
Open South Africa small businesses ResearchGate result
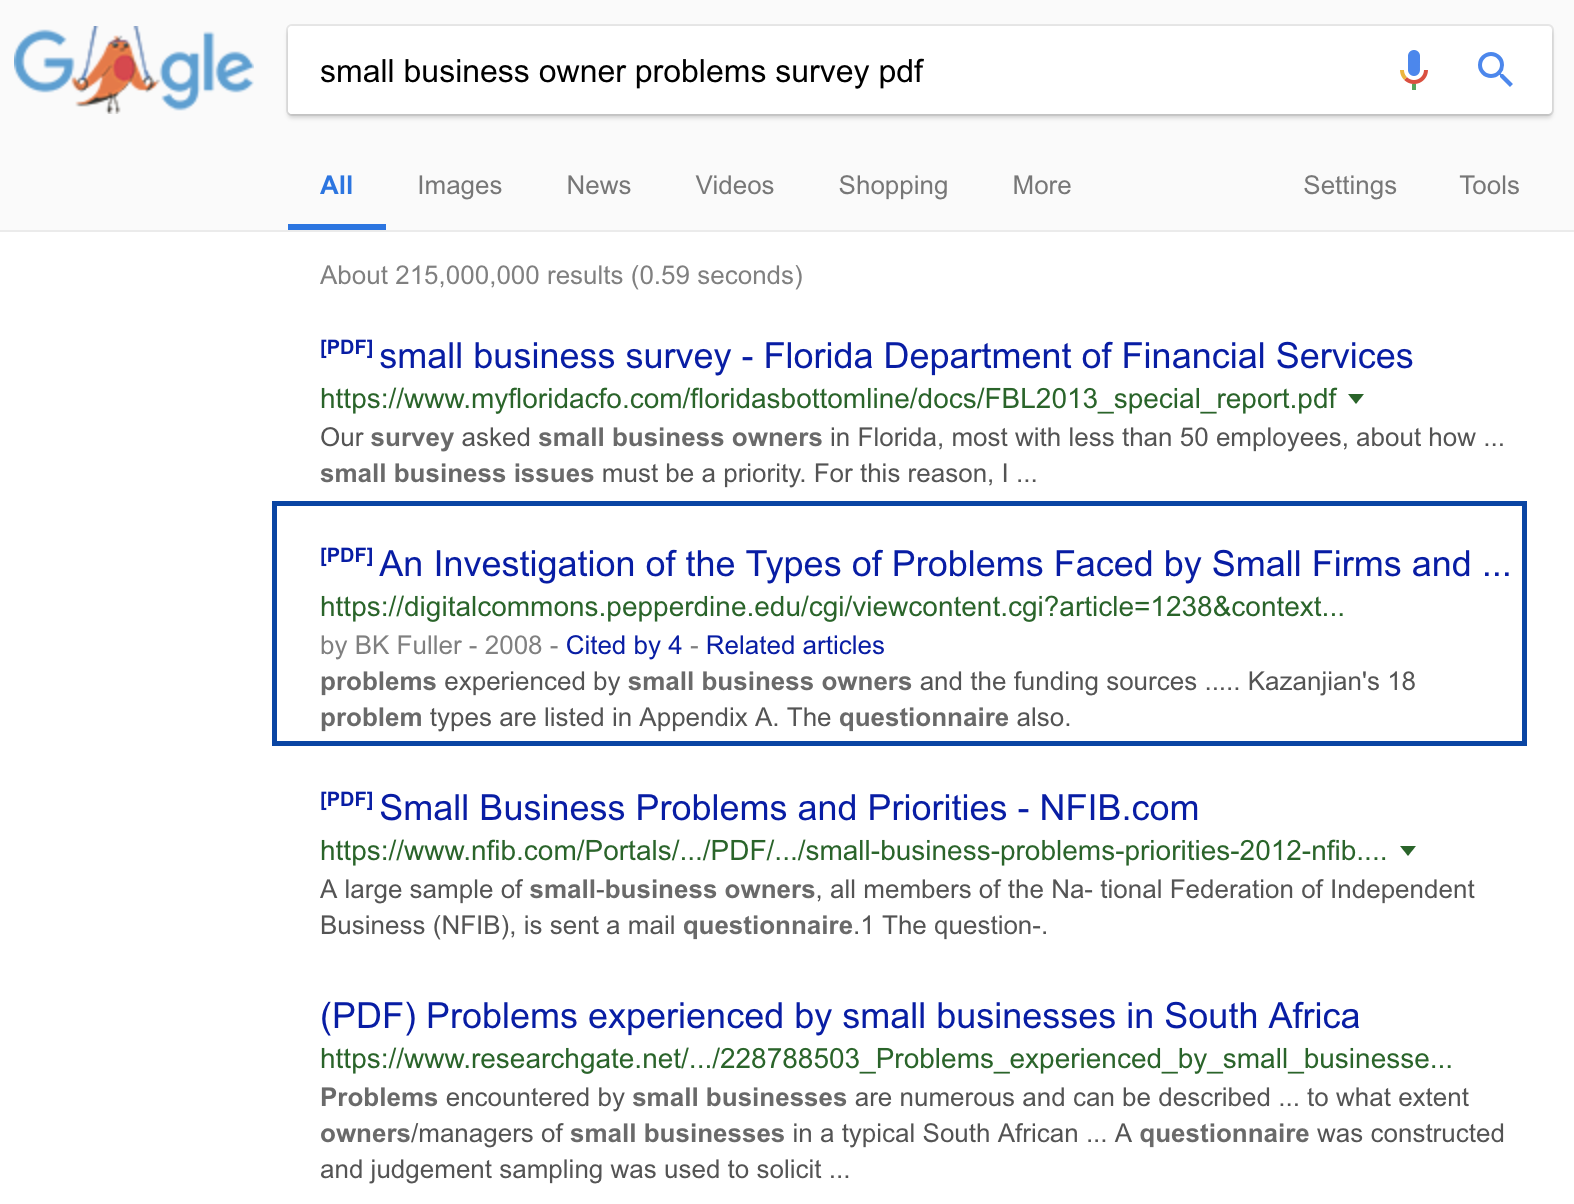839,1016
